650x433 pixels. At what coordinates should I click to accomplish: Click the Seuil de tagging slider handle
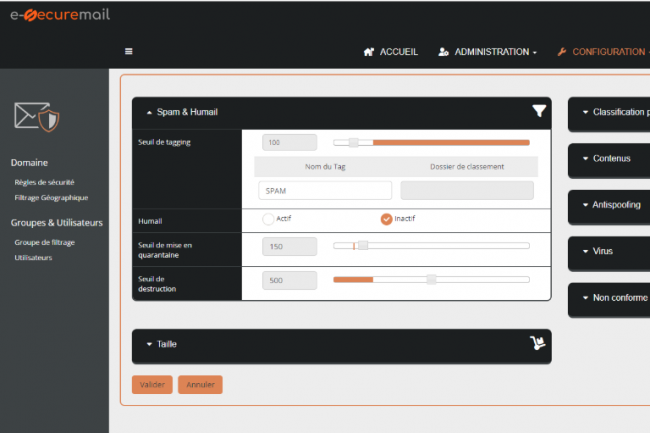[353, 143]
